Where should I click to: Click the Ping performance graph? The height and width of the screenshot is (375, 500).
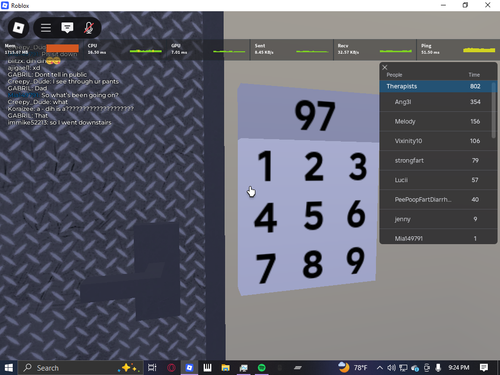coord(479,50)
